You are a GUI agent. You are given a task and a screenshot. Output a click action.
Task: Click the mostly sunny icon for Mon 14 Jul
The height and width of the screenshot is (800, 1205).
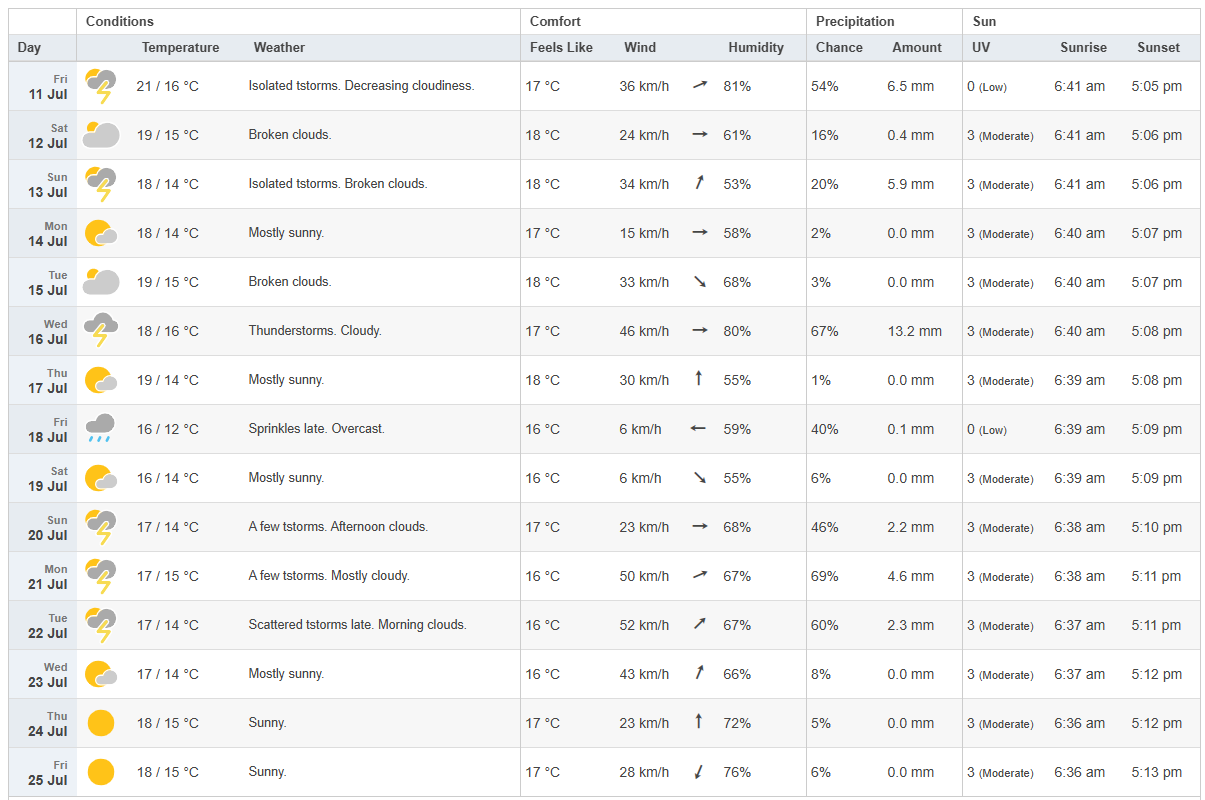click(x=101, y=233)
